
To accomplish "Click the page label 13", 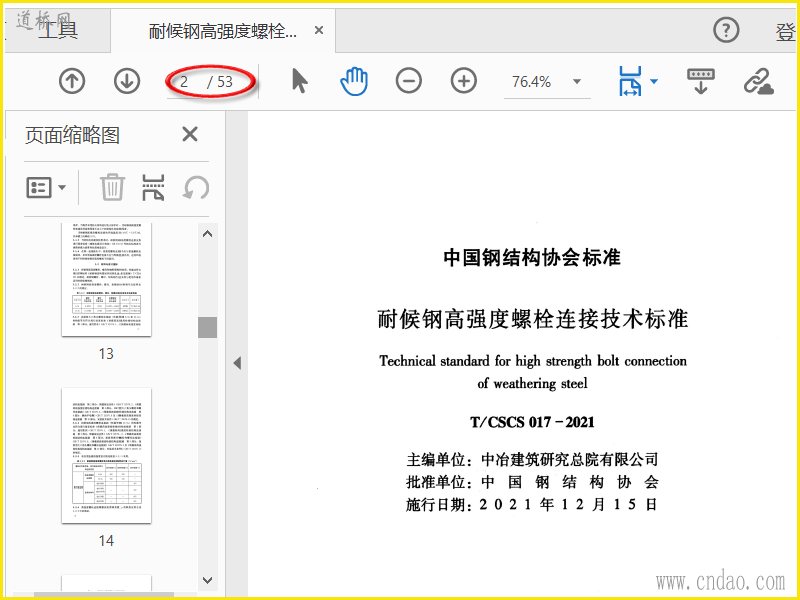I will click(106, 354).
